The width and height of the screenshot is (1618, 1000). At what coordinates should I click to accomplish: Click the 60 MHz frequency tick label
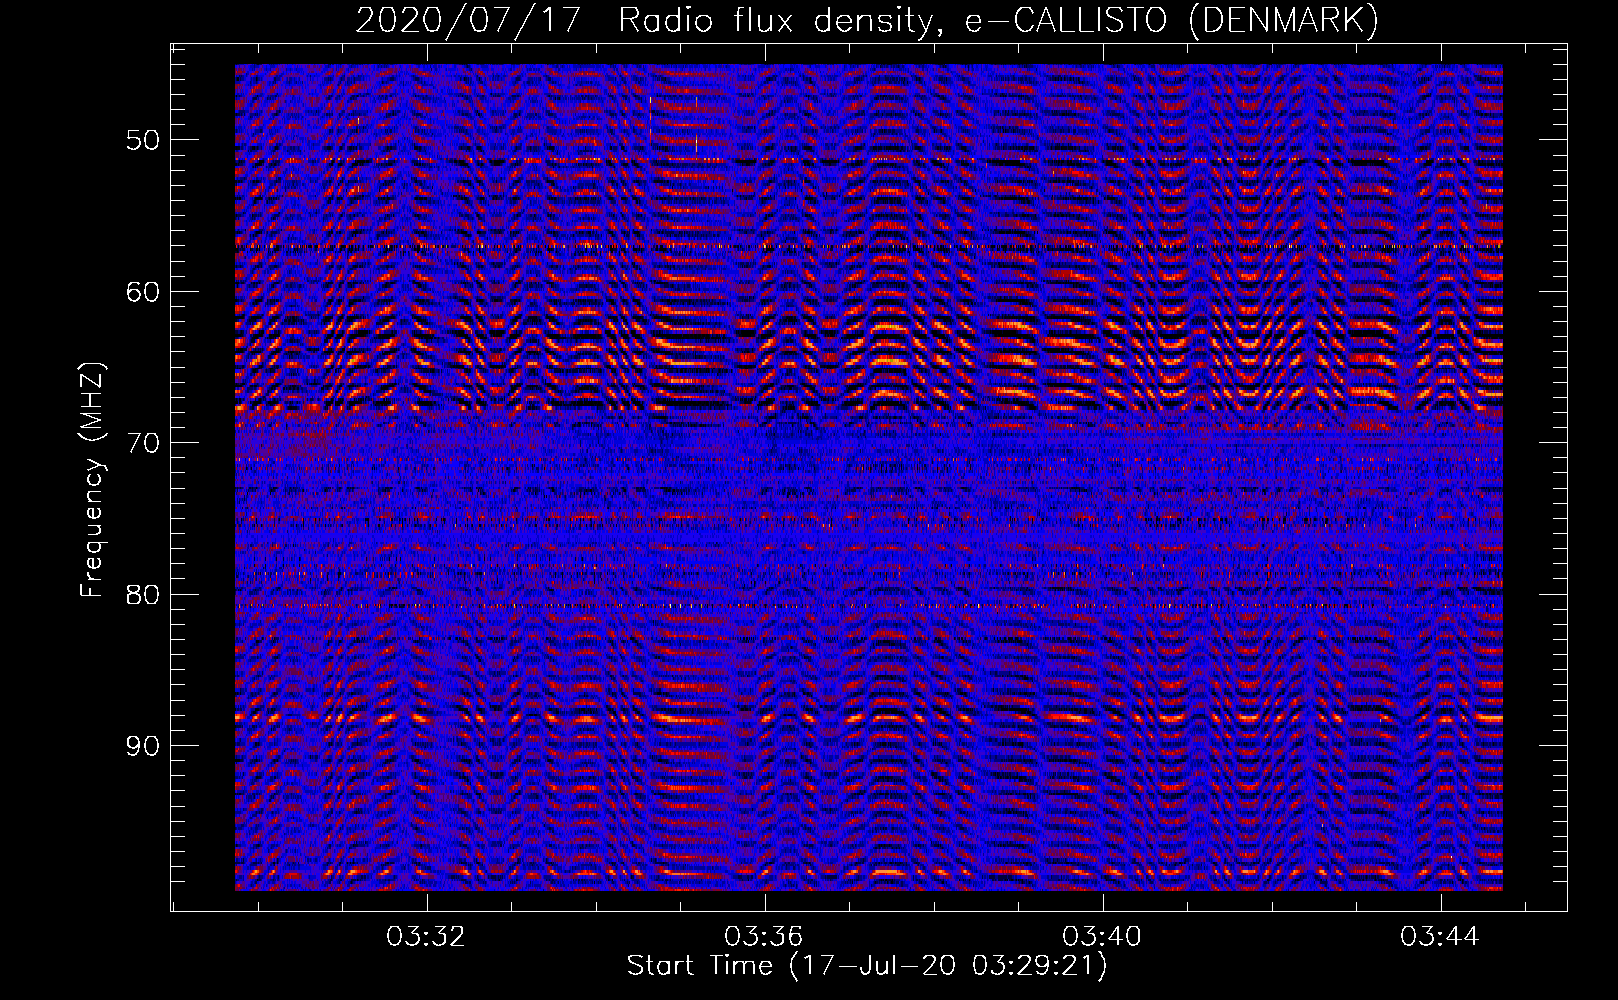[x=142, y=292]
